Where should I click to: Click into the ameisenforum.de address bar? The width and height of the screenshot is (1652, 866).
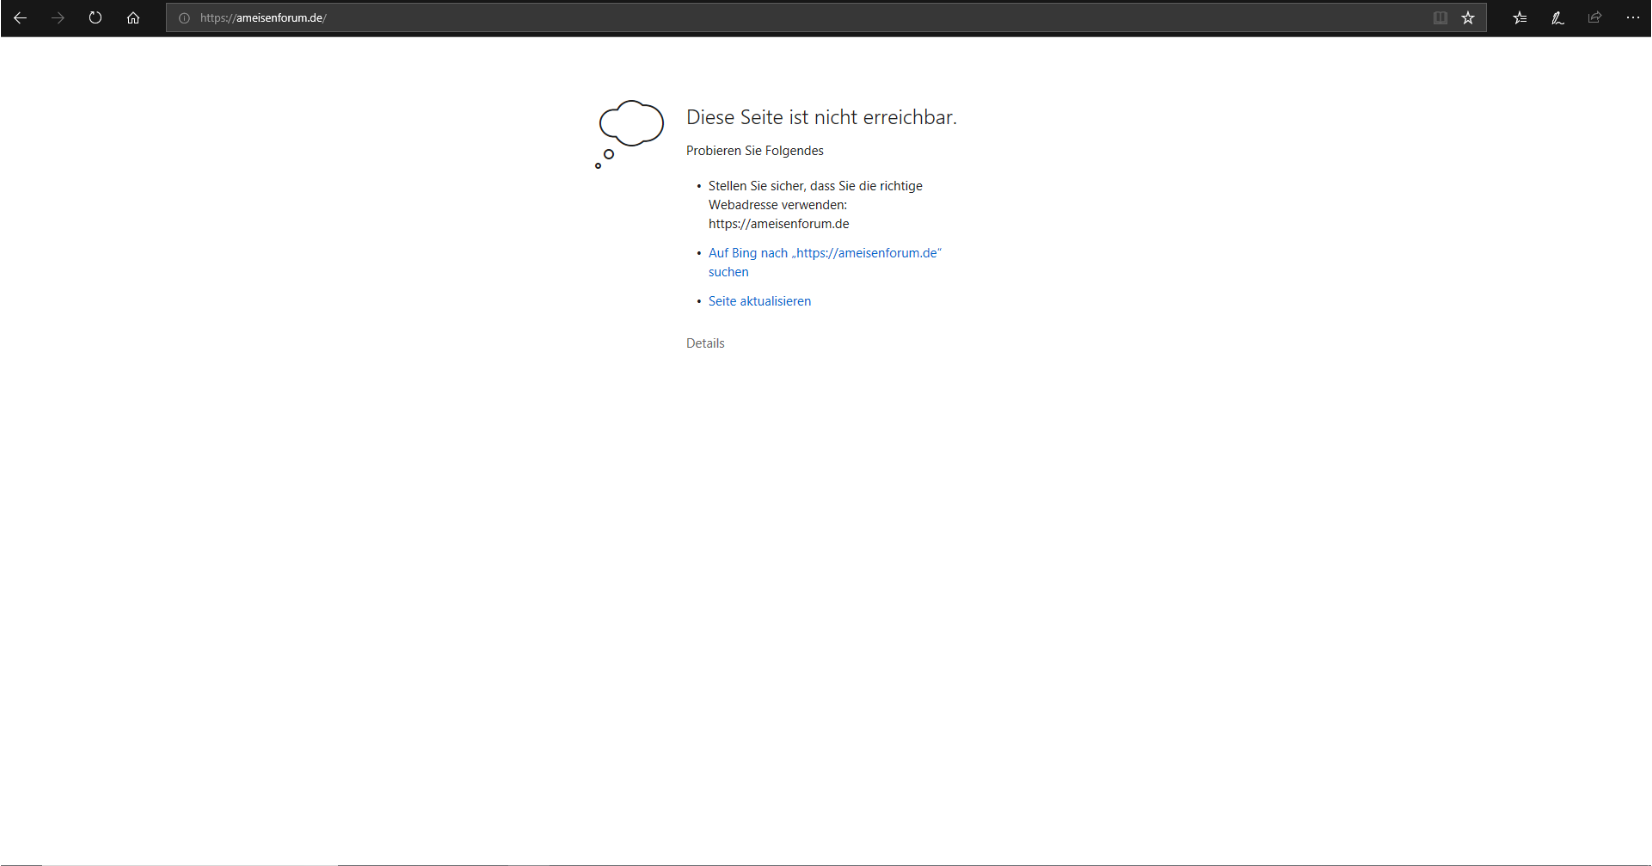(700, 18)
